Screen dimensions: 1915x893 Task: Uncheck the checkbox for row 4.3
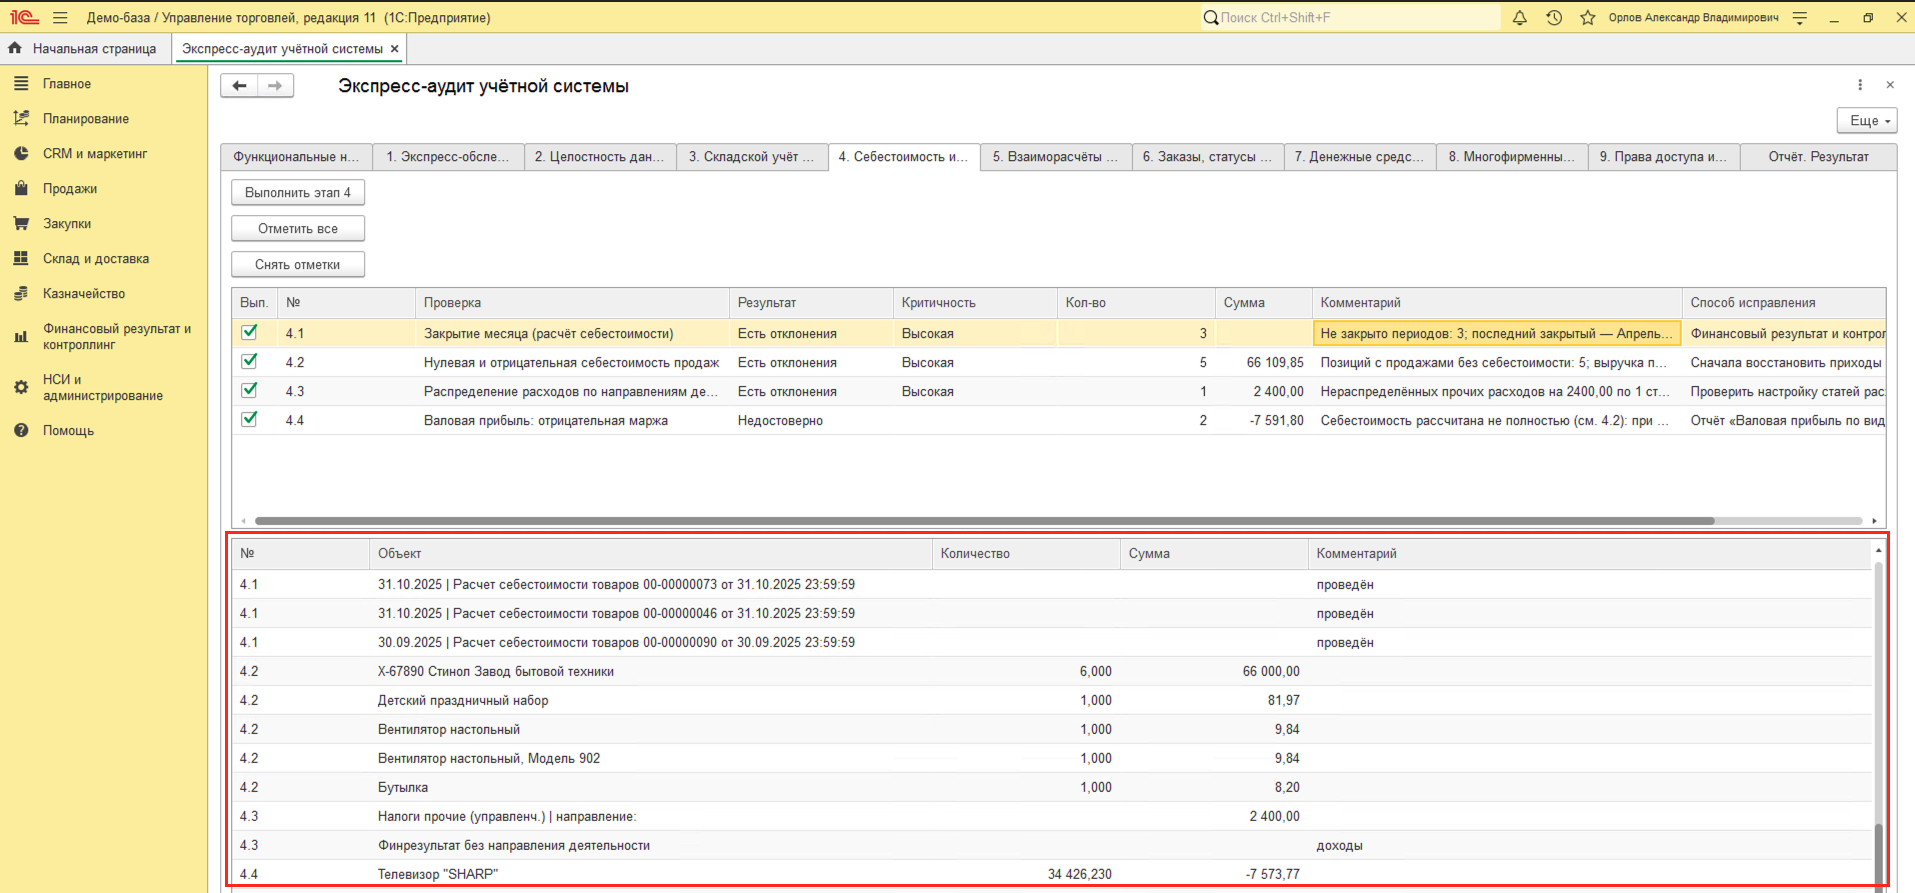tap(250, 390)
